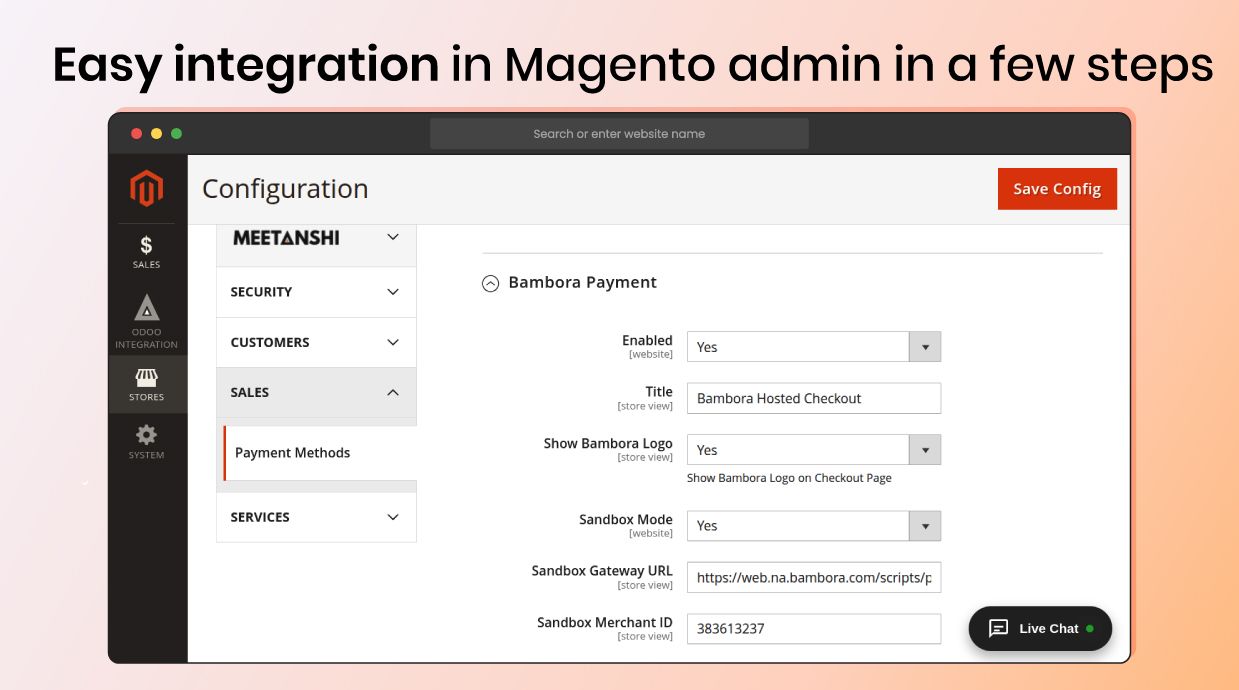Click the Save Config button
This screenshot has height=690, width=1239.
(x=1057, y=188)
